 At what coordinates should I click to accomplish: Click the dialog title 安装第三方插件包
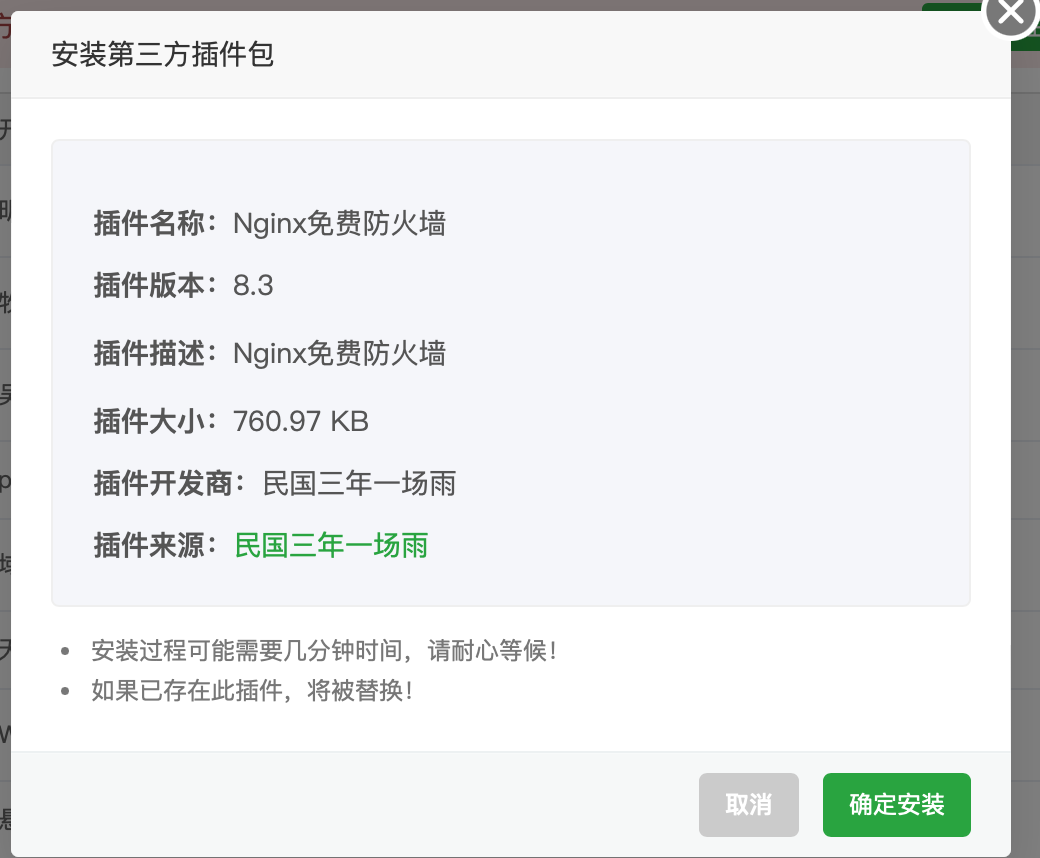pyautogui.click(x=162, y=54)
